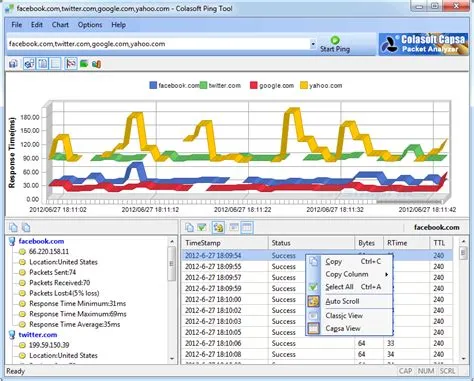
Task: Open the Help menu
Action: [x=118, y=25]
